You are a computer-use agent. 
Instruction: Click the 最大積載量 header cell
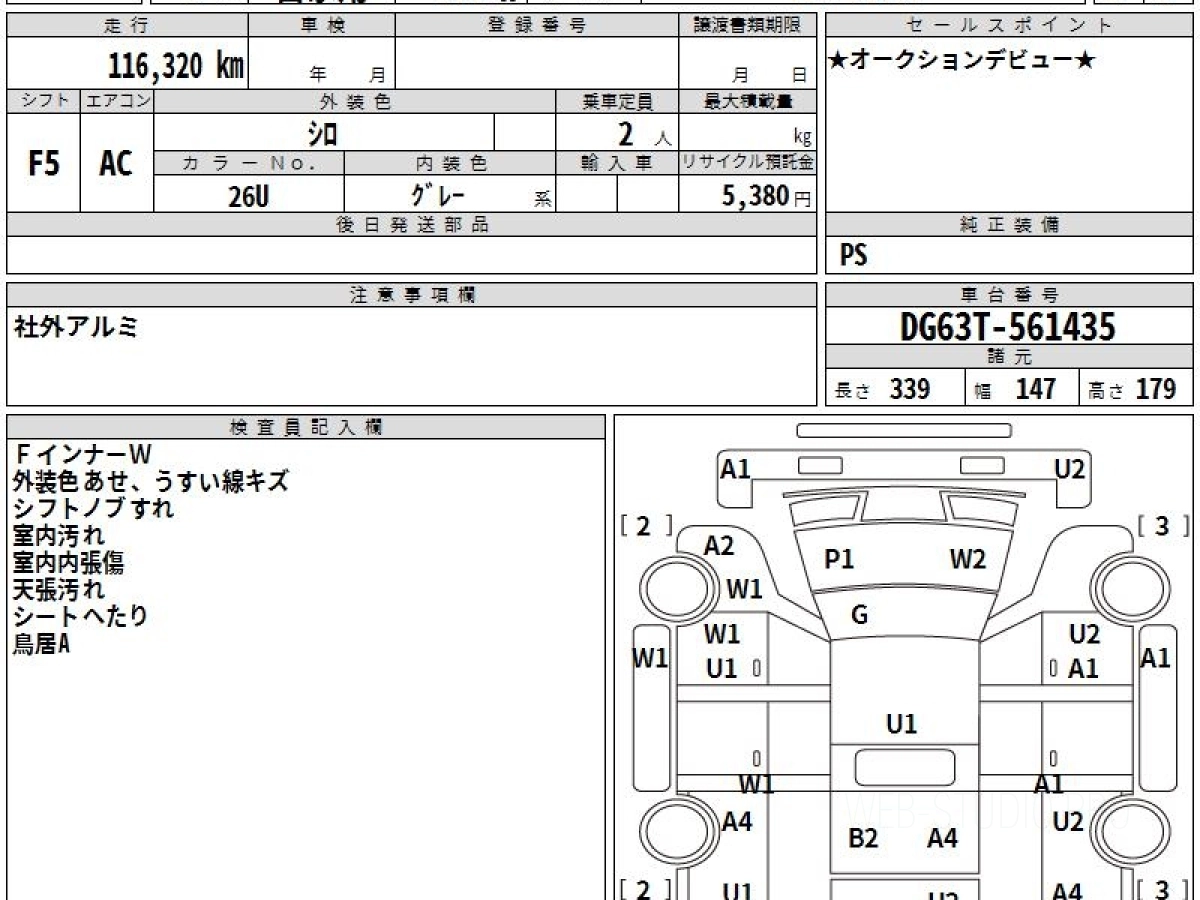coord(747,101)
